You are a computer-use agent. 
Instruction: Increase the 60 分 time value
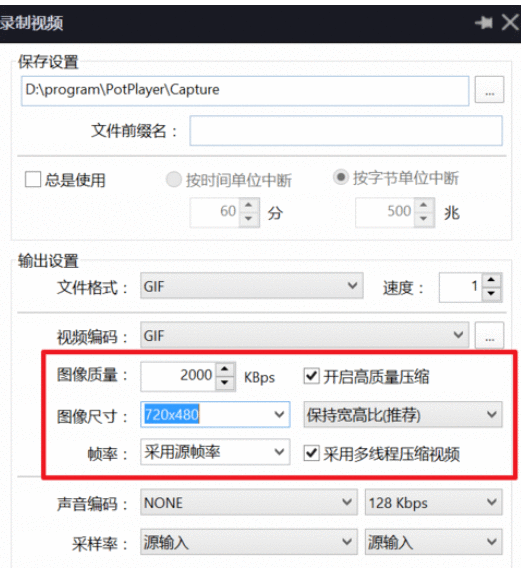(249, 205)
